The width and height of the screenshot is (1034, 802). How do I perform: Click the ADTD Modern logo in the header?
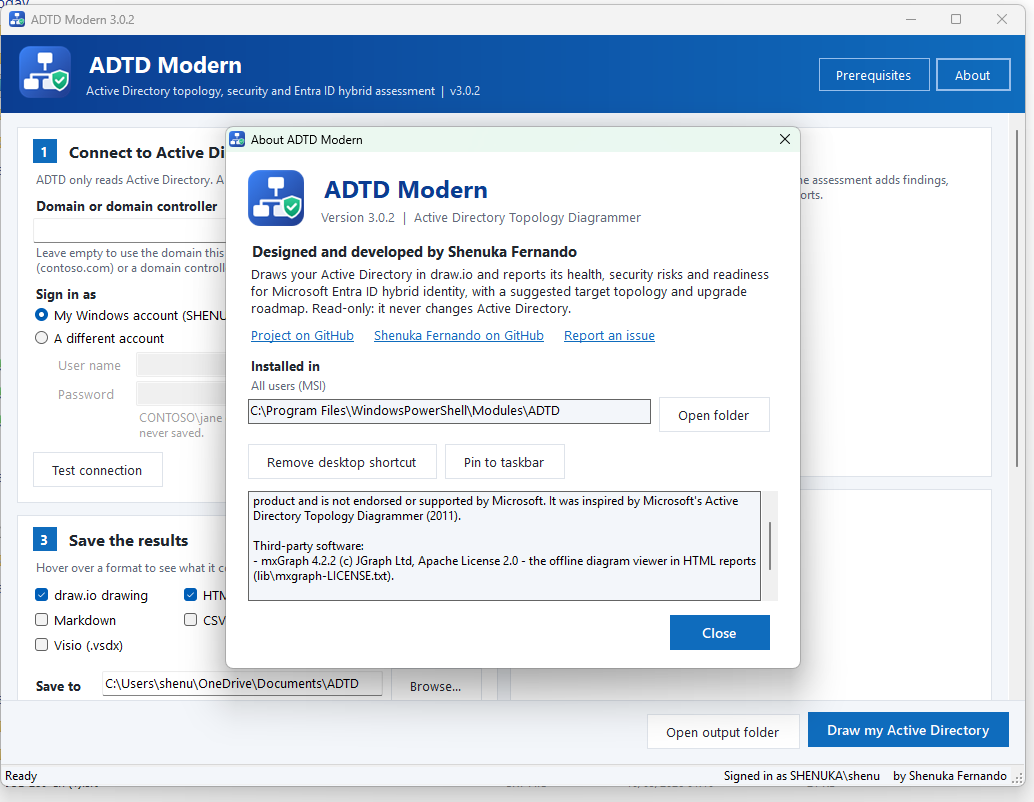(45, 73)
